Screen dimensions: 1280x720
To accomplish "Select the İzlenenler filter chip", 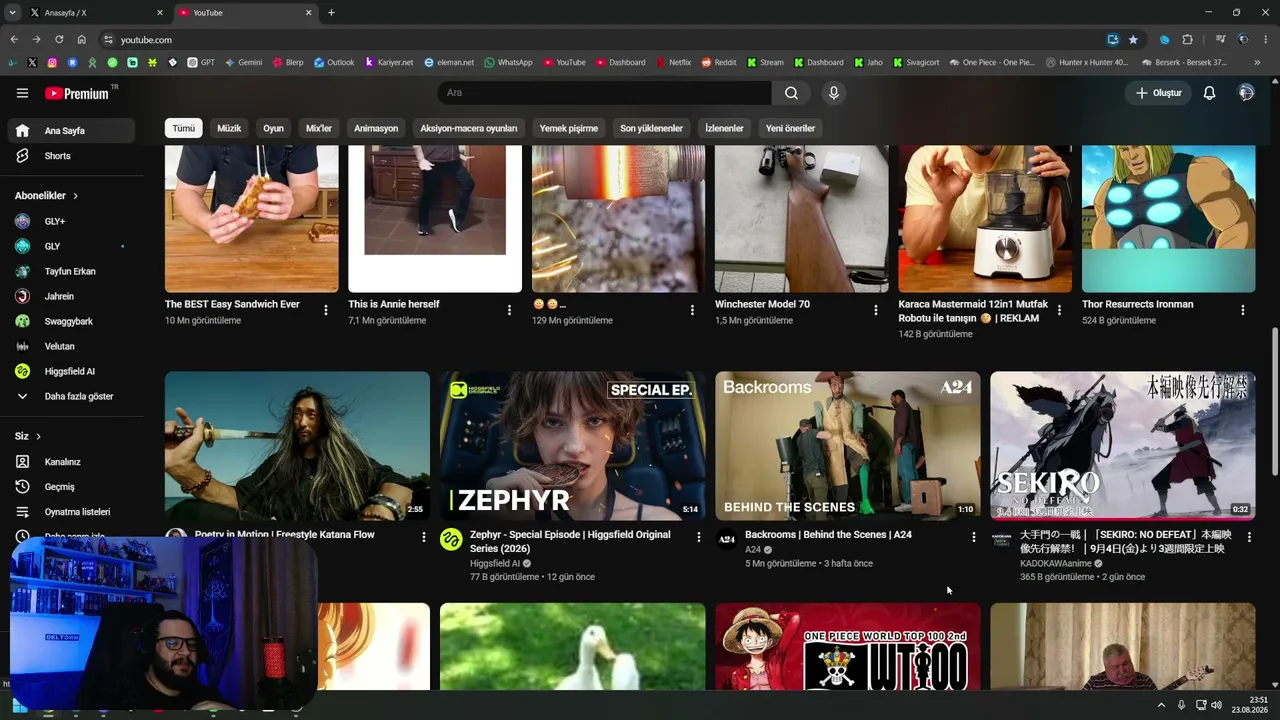I will click(x=724, y=128).
